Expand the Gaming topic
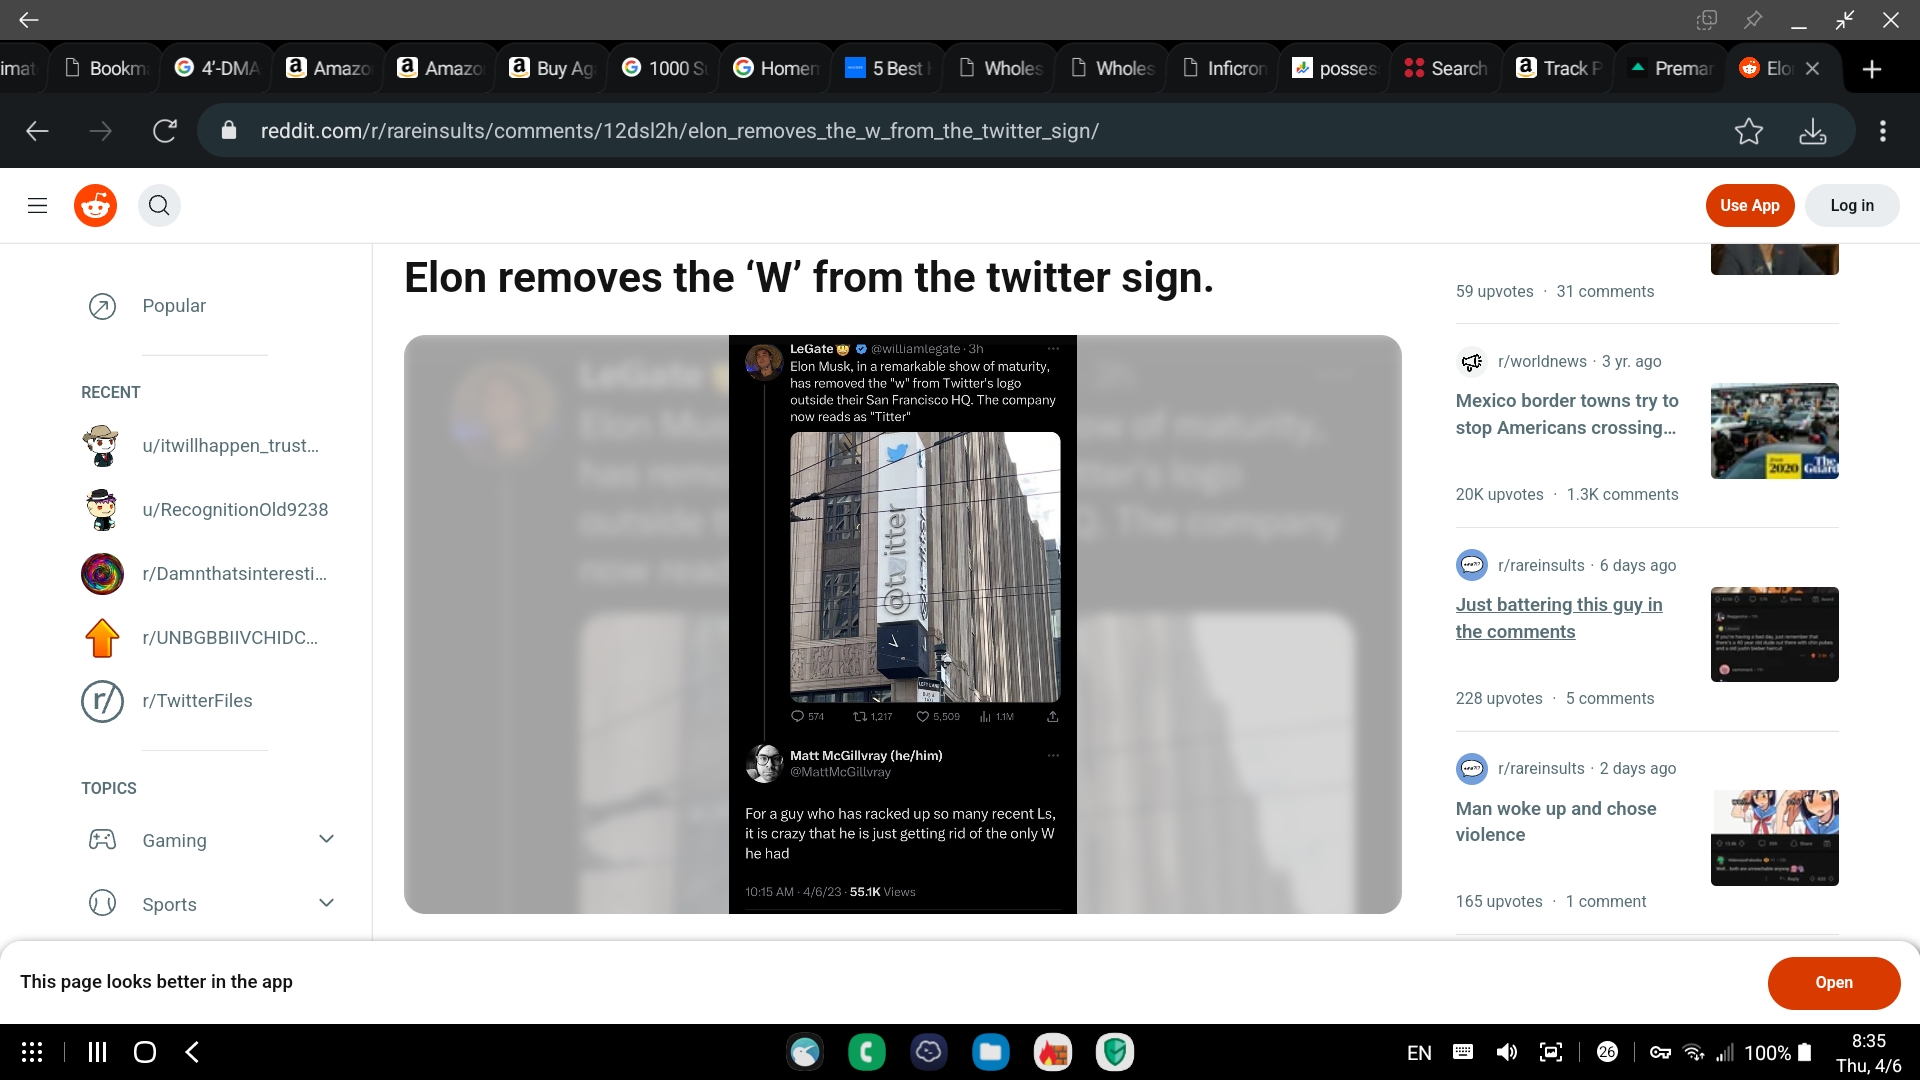 [x=326, y=840]
